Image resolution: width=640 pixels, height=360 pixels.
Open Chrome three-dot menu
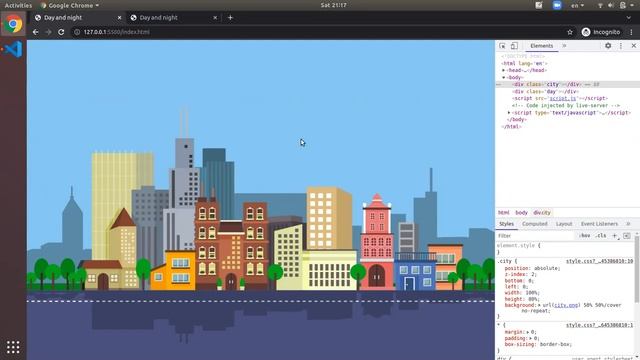[631, 32]
